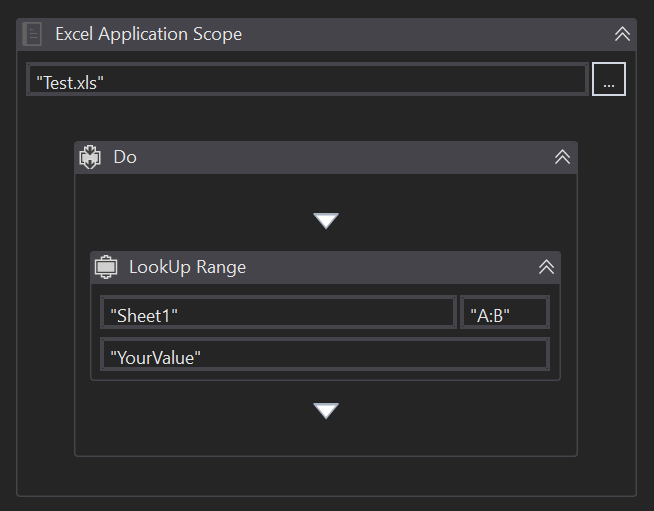The width and height of the screenshot is (654, 511).
Task: Click the drop arrow above LookUp Range
Action: pyautogui.click(x=326, y=220)
